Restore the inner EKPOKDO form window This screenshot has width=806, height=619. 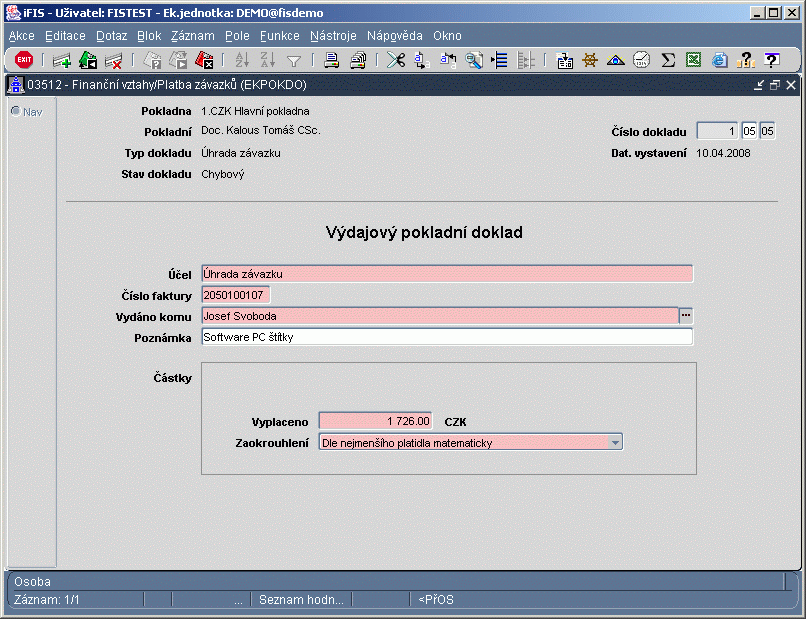(x=775, y=85)
